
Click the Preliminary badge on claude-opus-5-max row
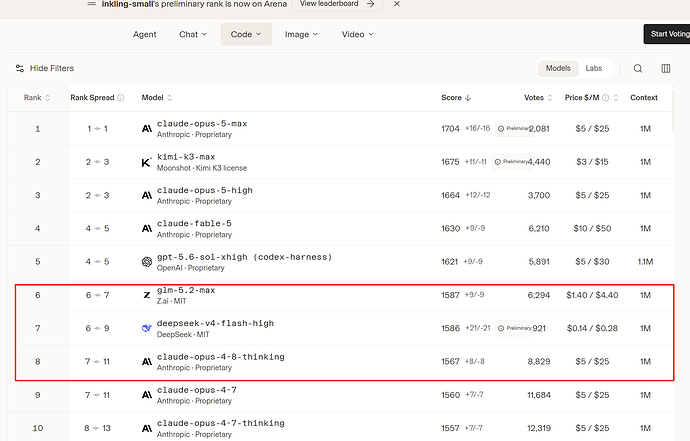point(513,129)
